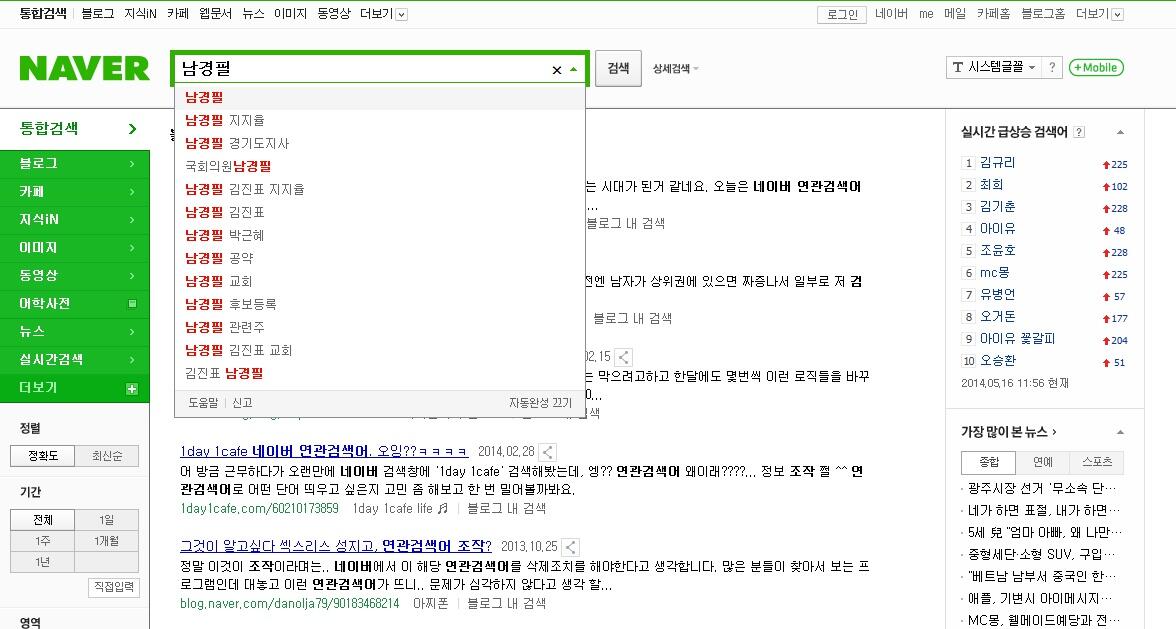Open top-right 더보기 dropdown next to 블로그홈
1176x629 pixels.
(1099, 13)
